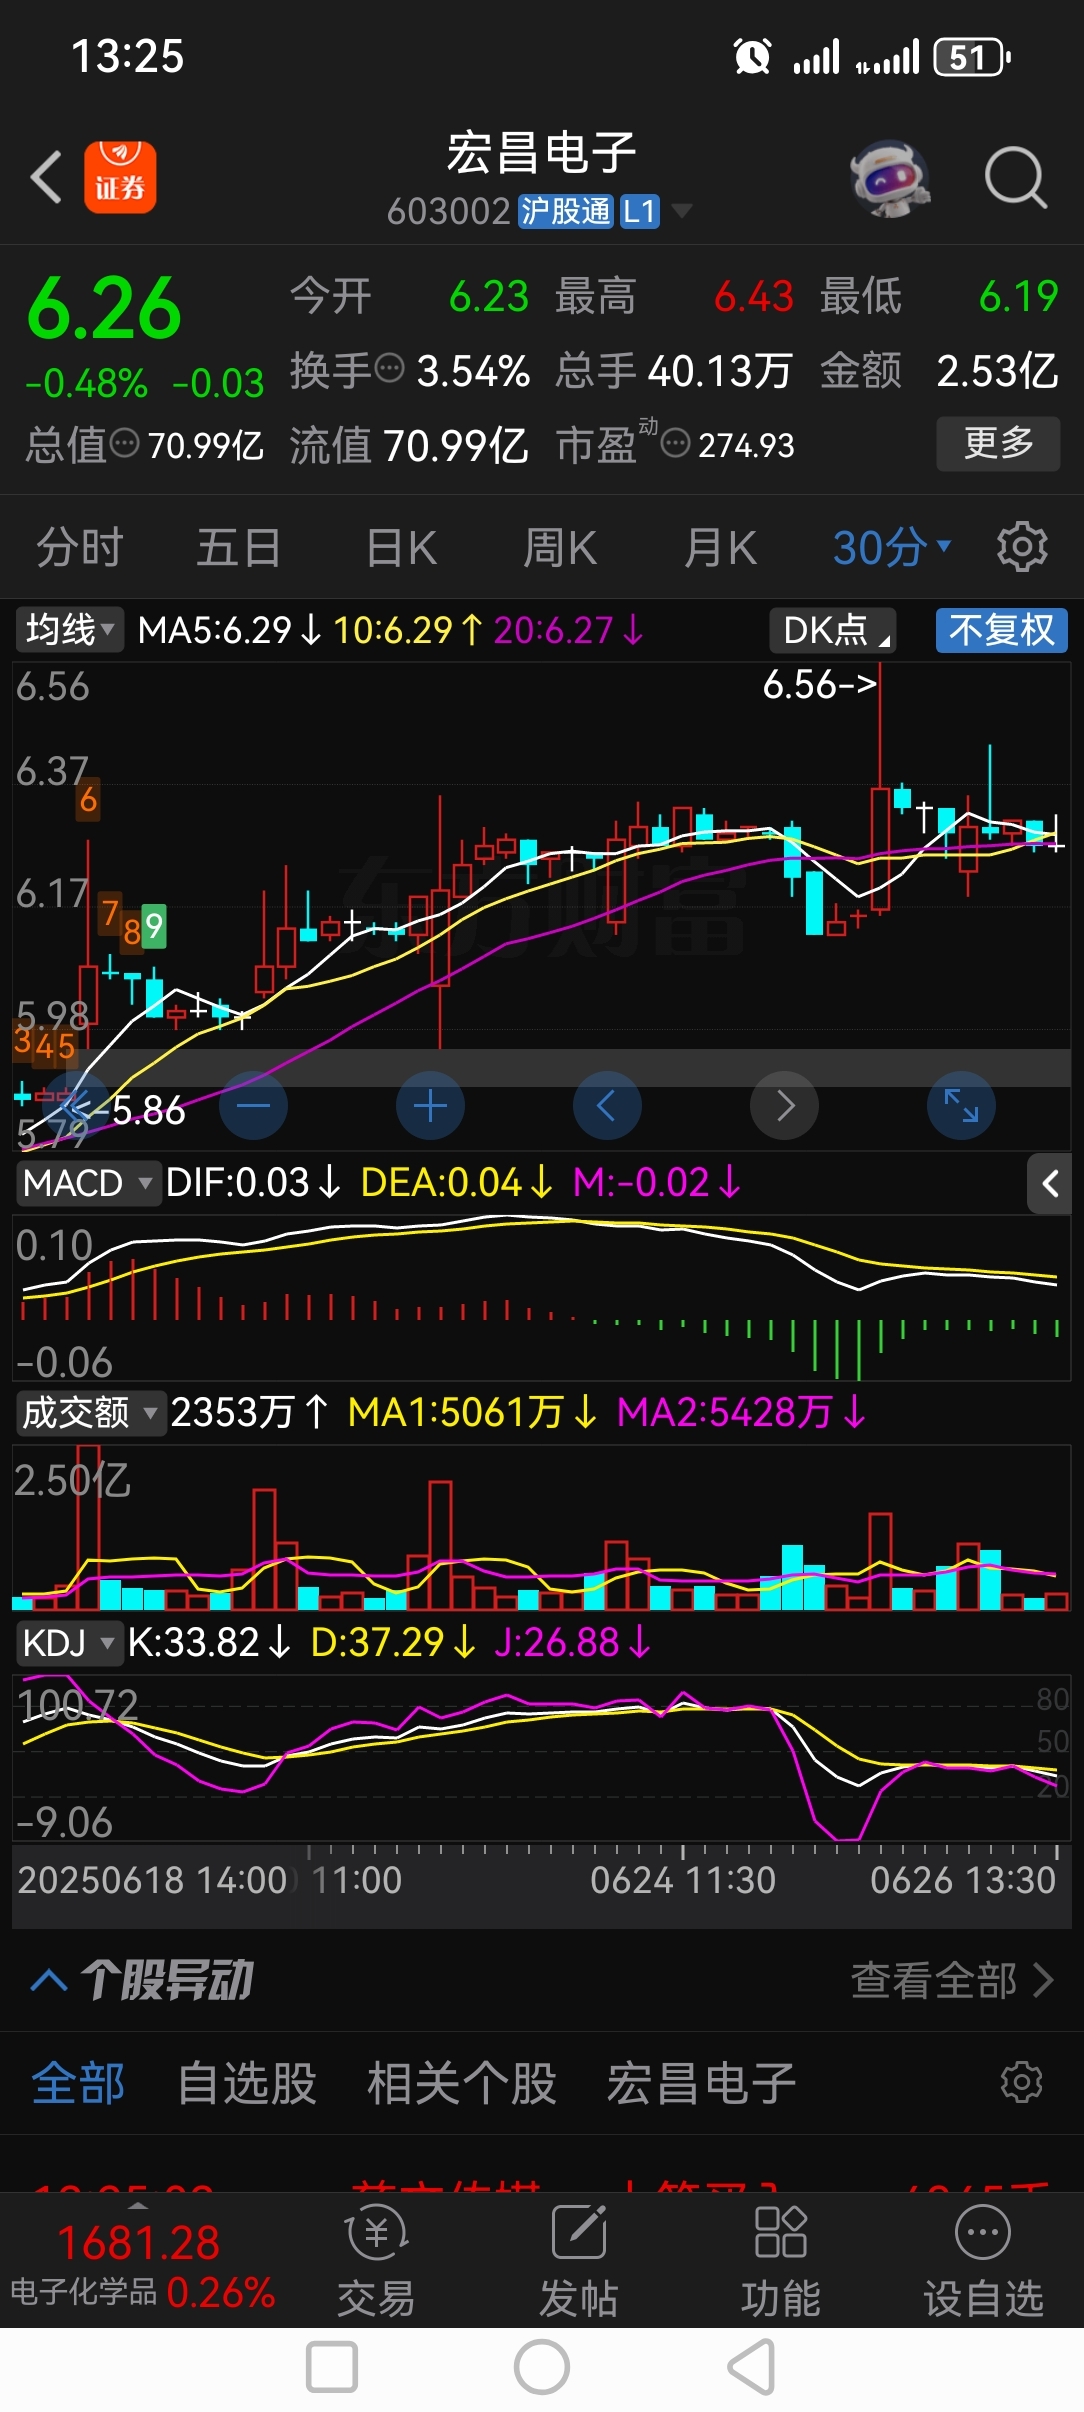Open the orange 证券 securities icon
This screenshot has width=1084, height=2412.
point(120,177)
